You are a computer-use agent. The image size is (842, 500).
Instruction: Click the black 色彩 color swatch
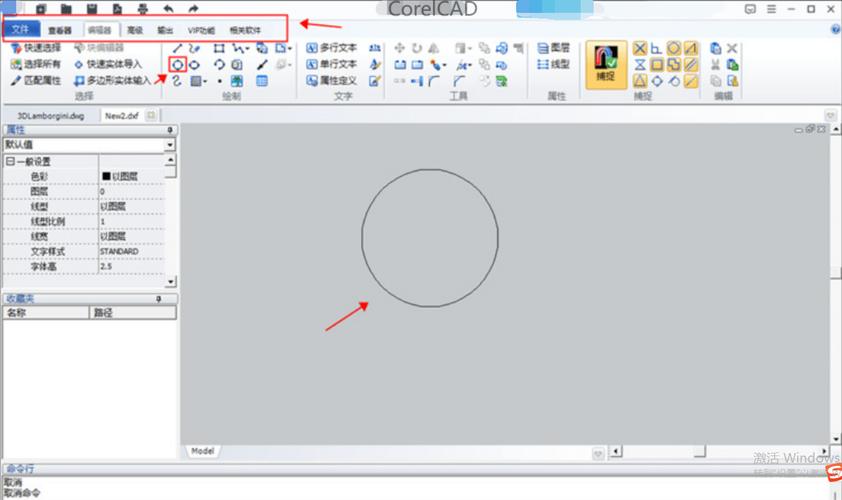106,176
